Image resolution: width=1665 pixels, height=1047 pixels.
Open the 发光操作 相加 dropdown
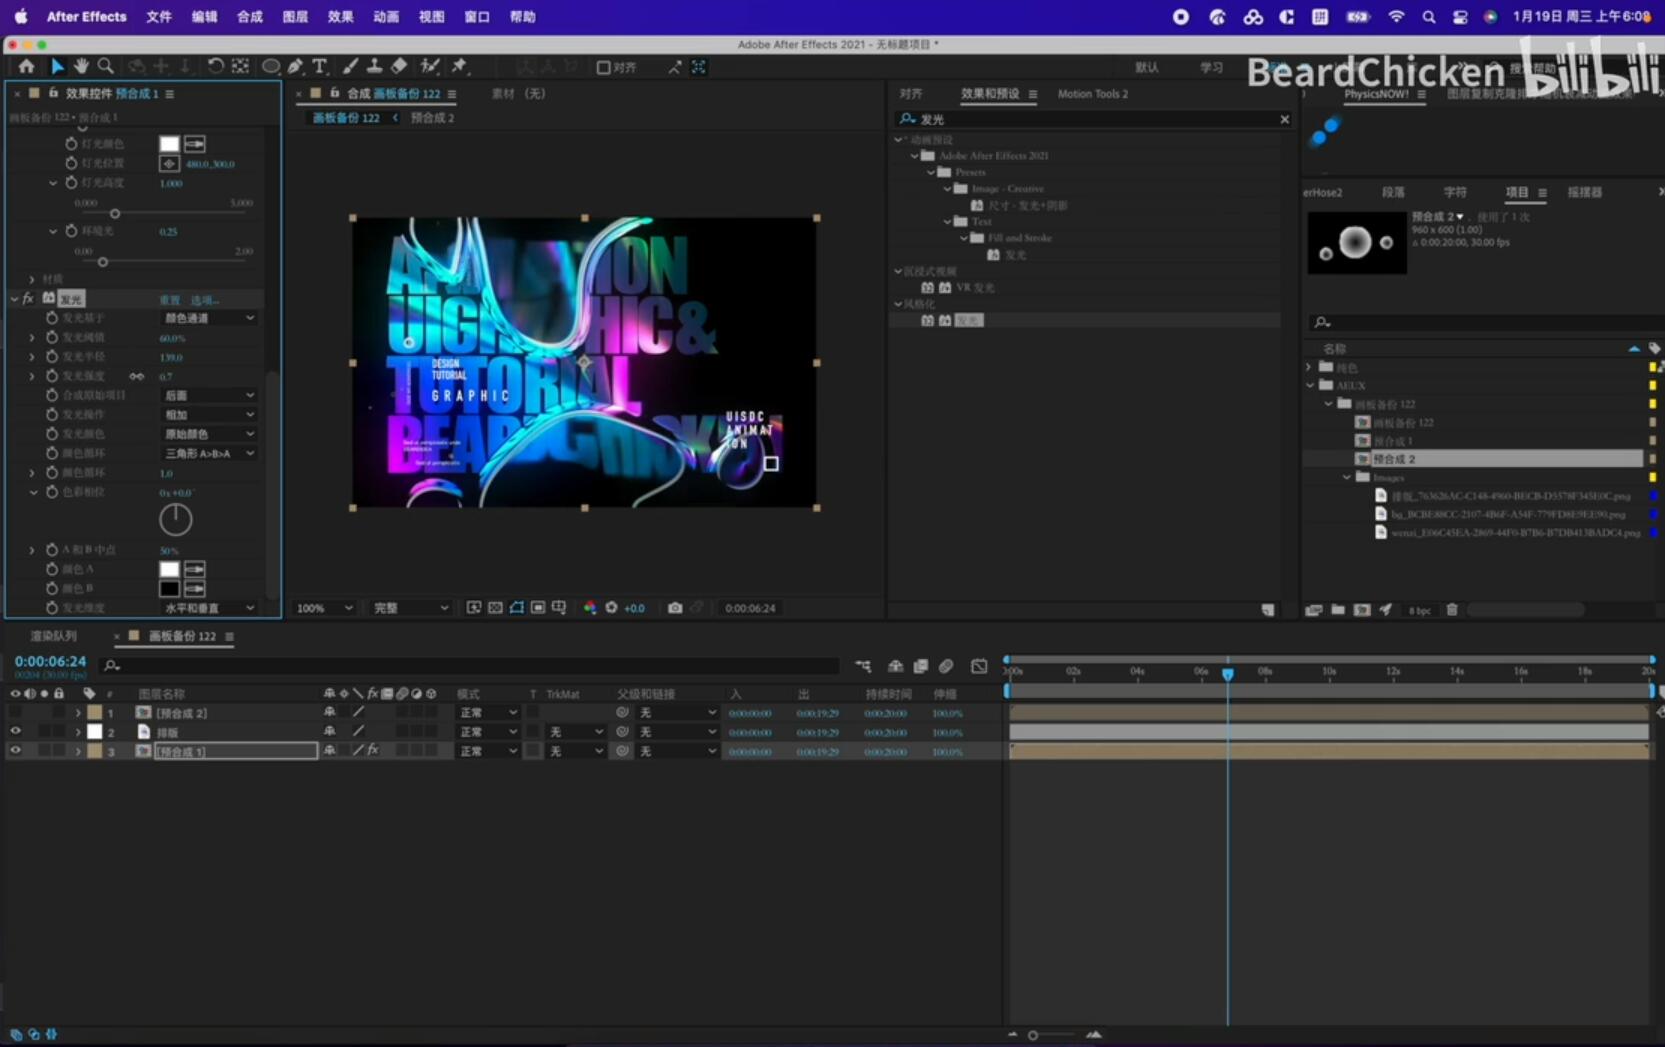[208, 415]
